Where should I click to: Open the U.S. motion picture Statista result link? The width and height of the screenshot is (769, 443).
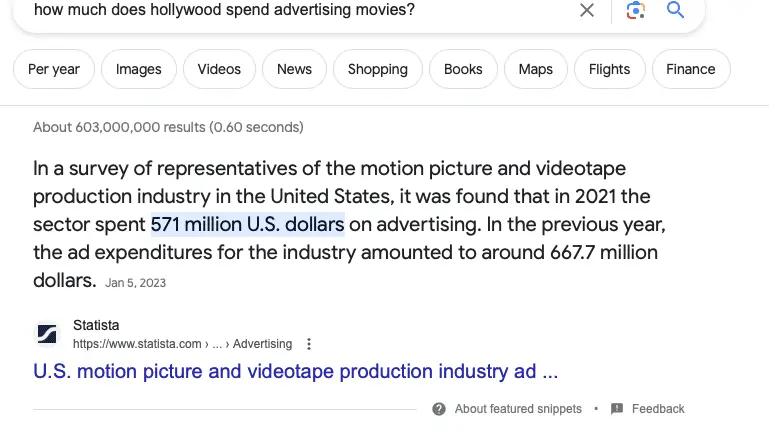pos(295,372)
